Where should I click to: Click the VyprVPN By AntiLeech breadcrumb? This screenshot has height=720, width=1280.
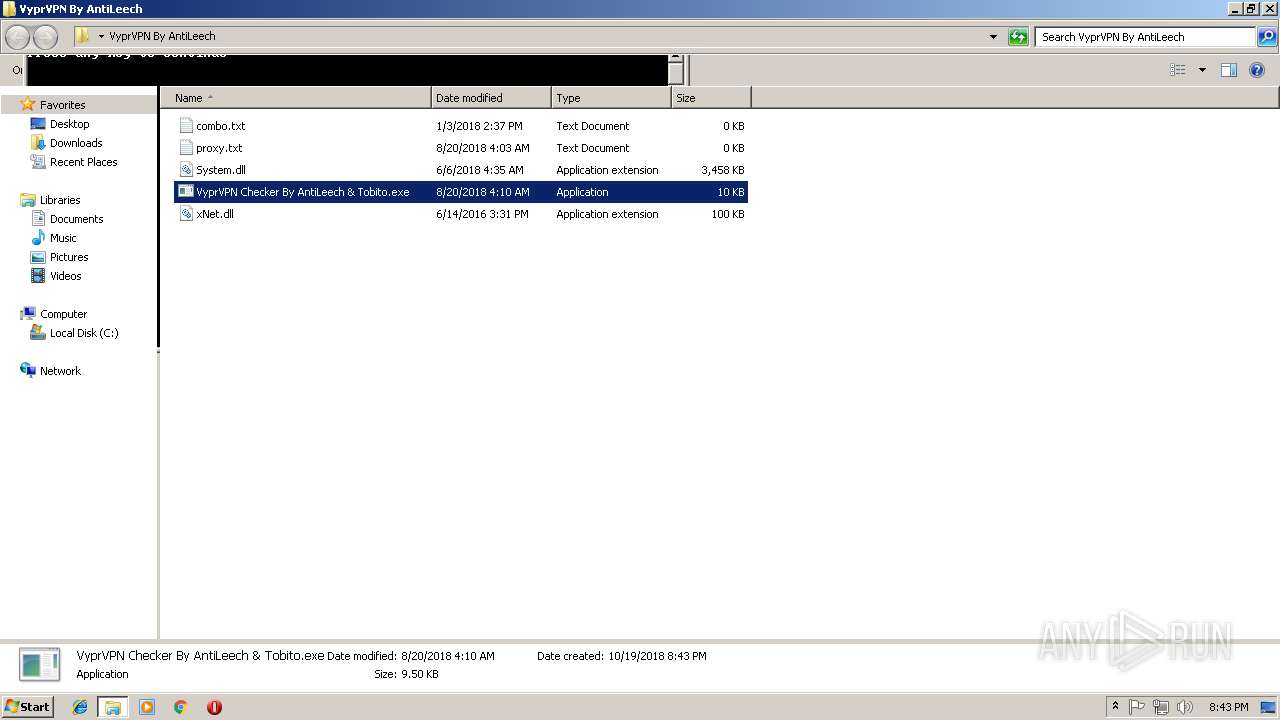162,36
